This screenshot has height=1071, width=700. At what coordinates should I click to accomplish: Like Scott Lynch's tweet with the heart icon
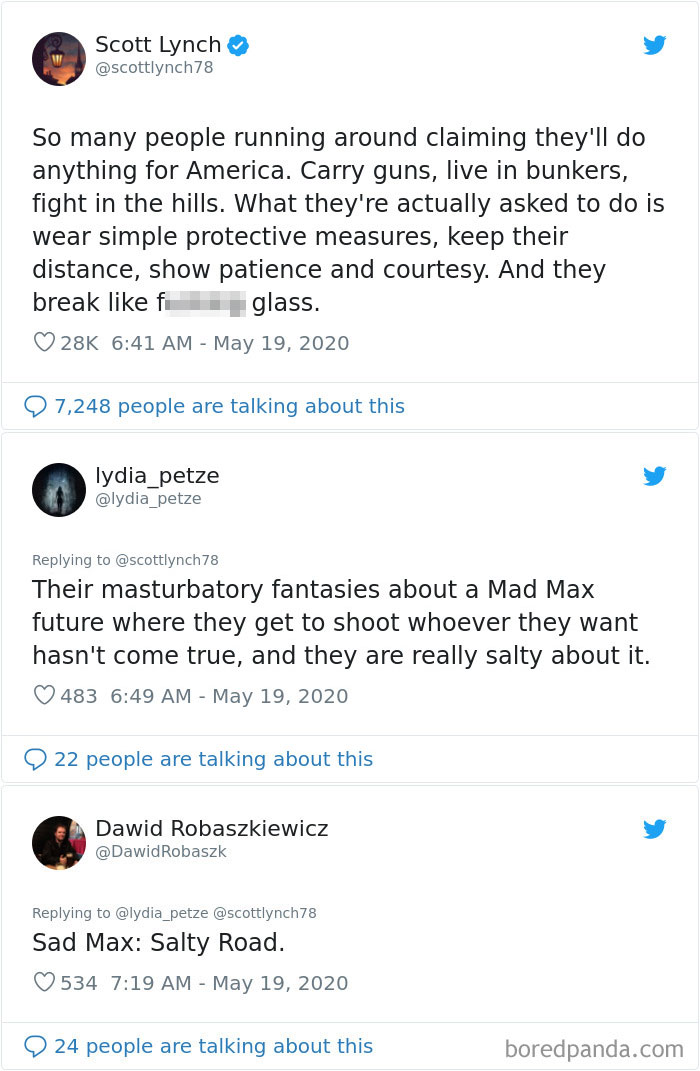pyautogui.click(x=44, y=343)
